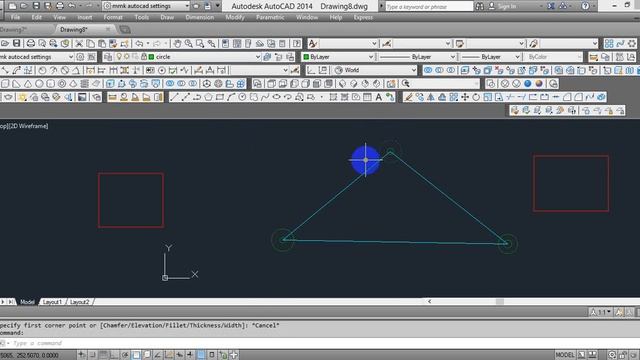Viewport: 640px width, 360px height.
Task: Click the Undo arrow in the standard toolbar
Action: 139,43
